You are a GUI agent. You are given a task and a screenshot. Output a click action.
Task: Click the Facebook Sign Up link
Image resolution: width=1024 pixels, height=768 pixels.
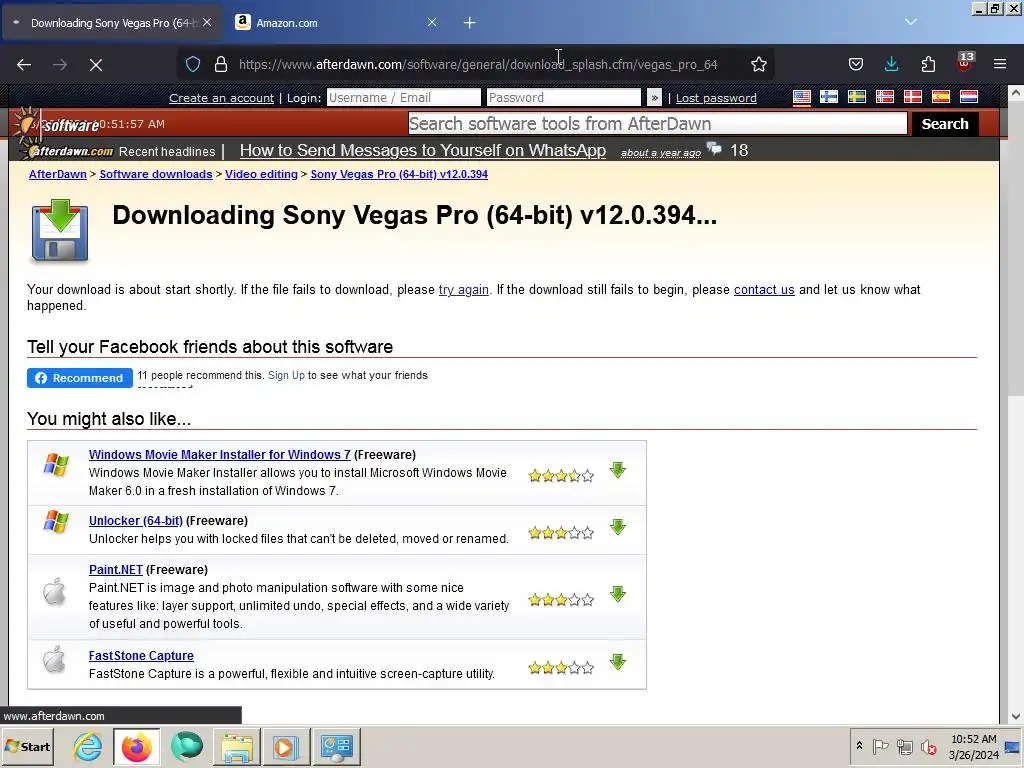(x=286, y=375)
